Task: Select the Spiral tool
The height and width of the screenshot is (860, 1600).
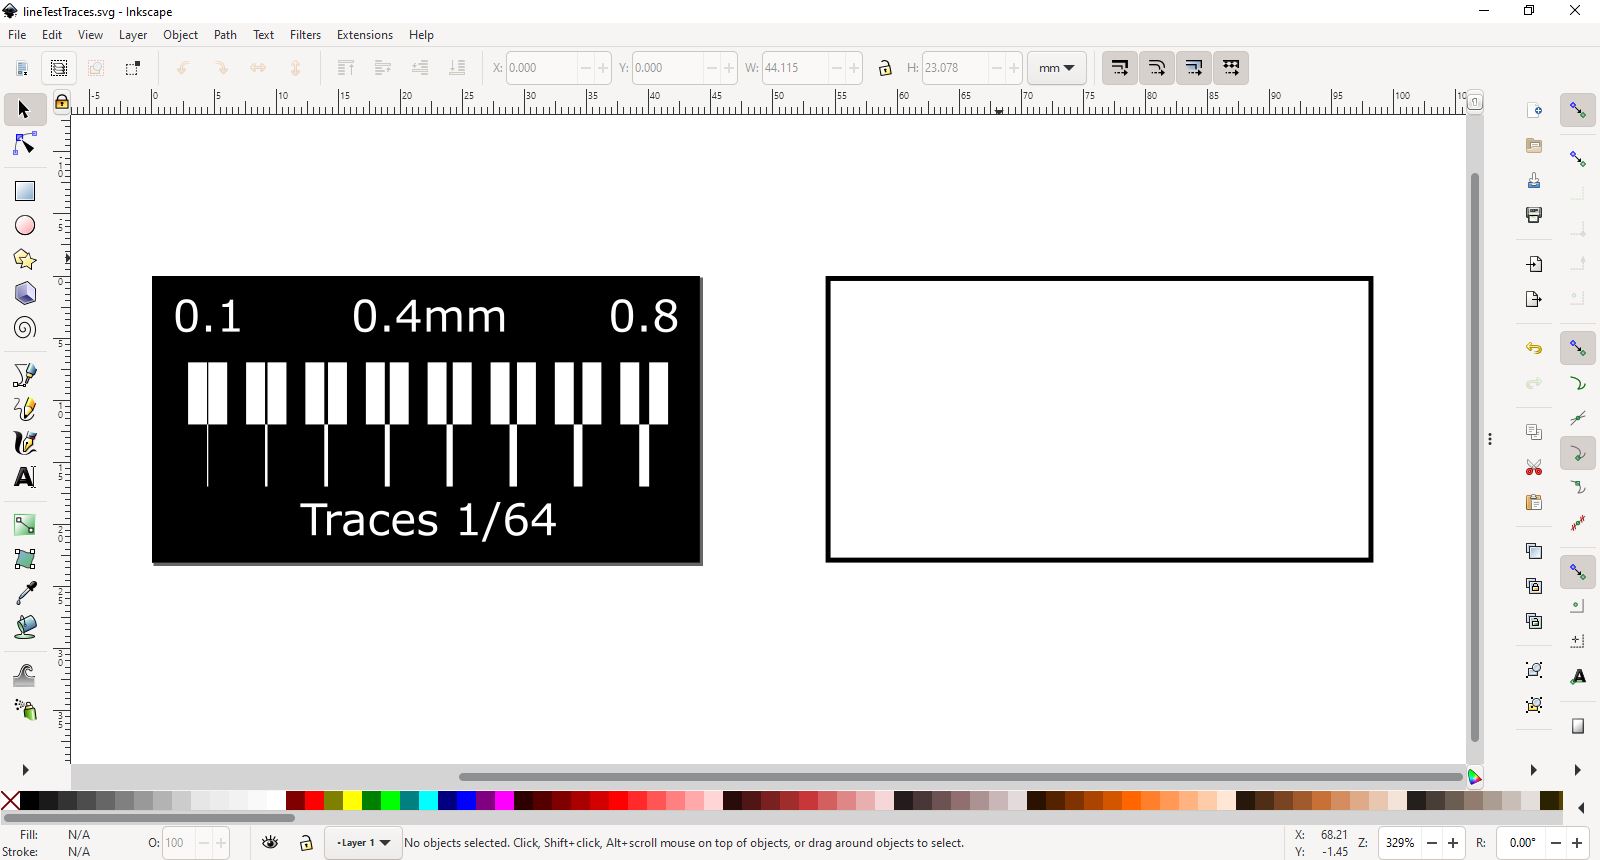Action: point(24,328)
